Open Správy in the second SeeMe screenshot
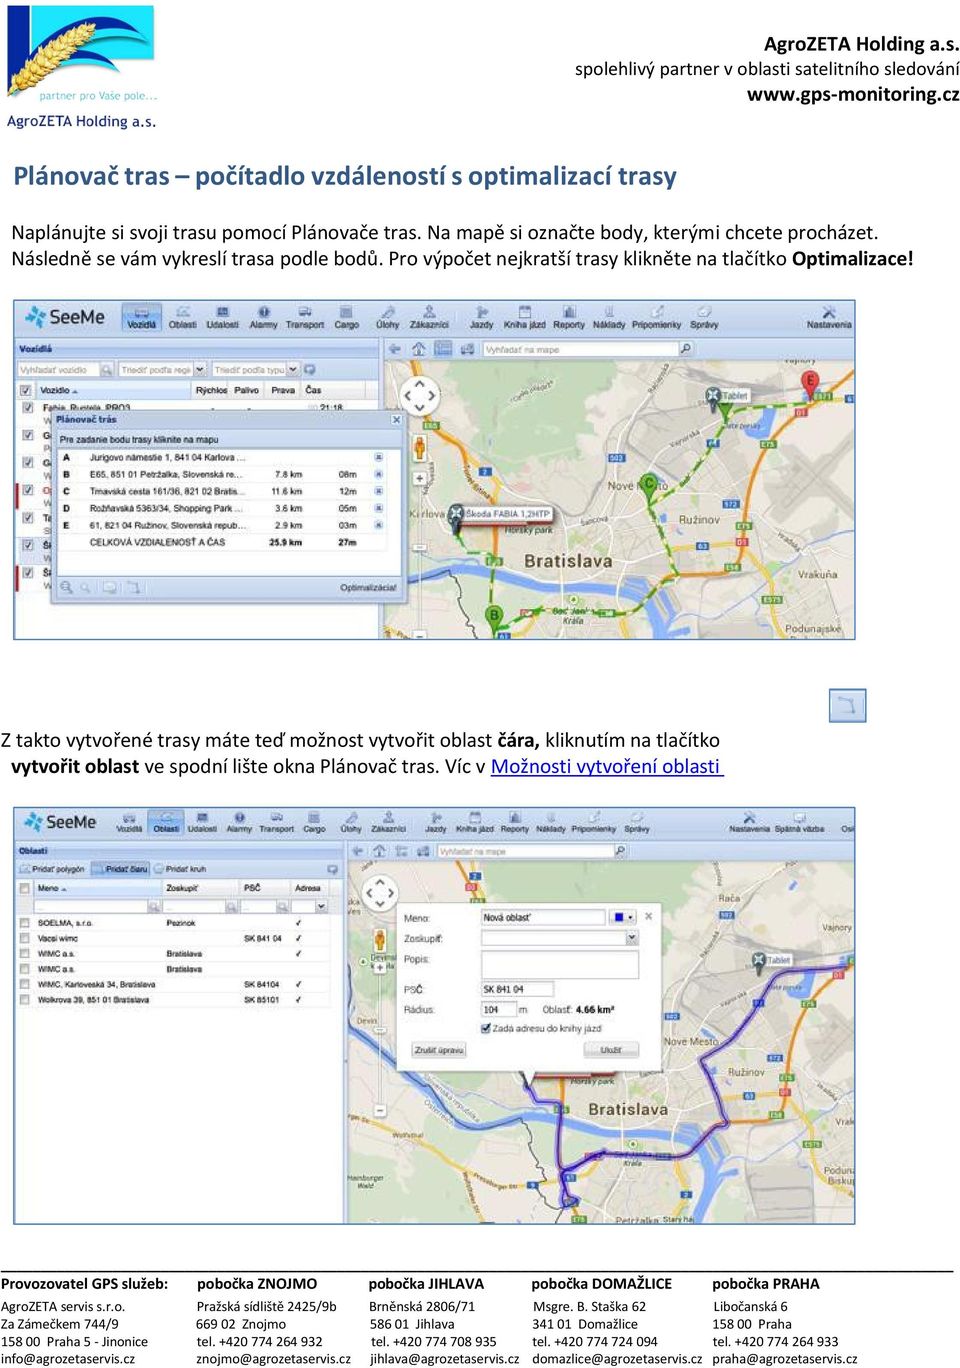Viewport: 960px width, 1368px height. click(x=637, y=823)
